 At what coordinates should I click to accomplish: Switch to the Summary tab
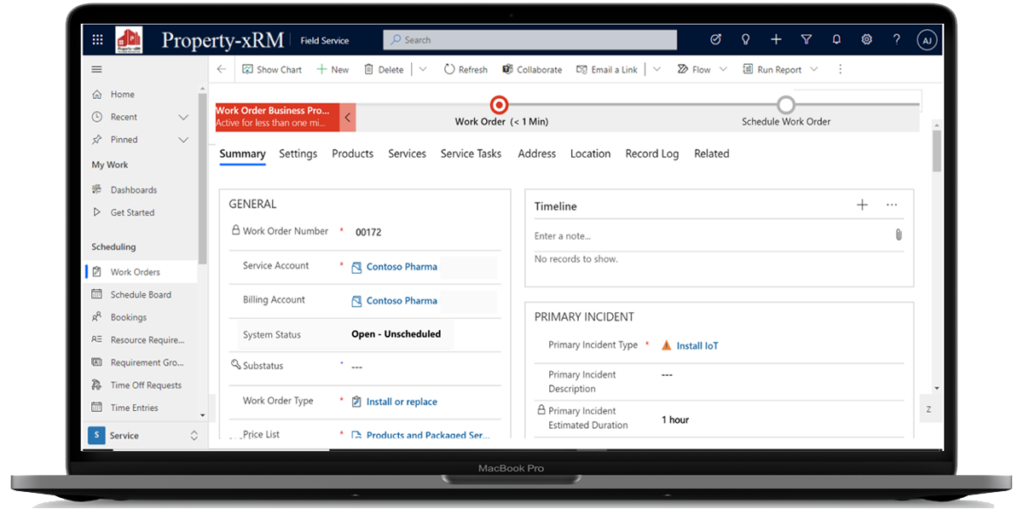[242, 154]
